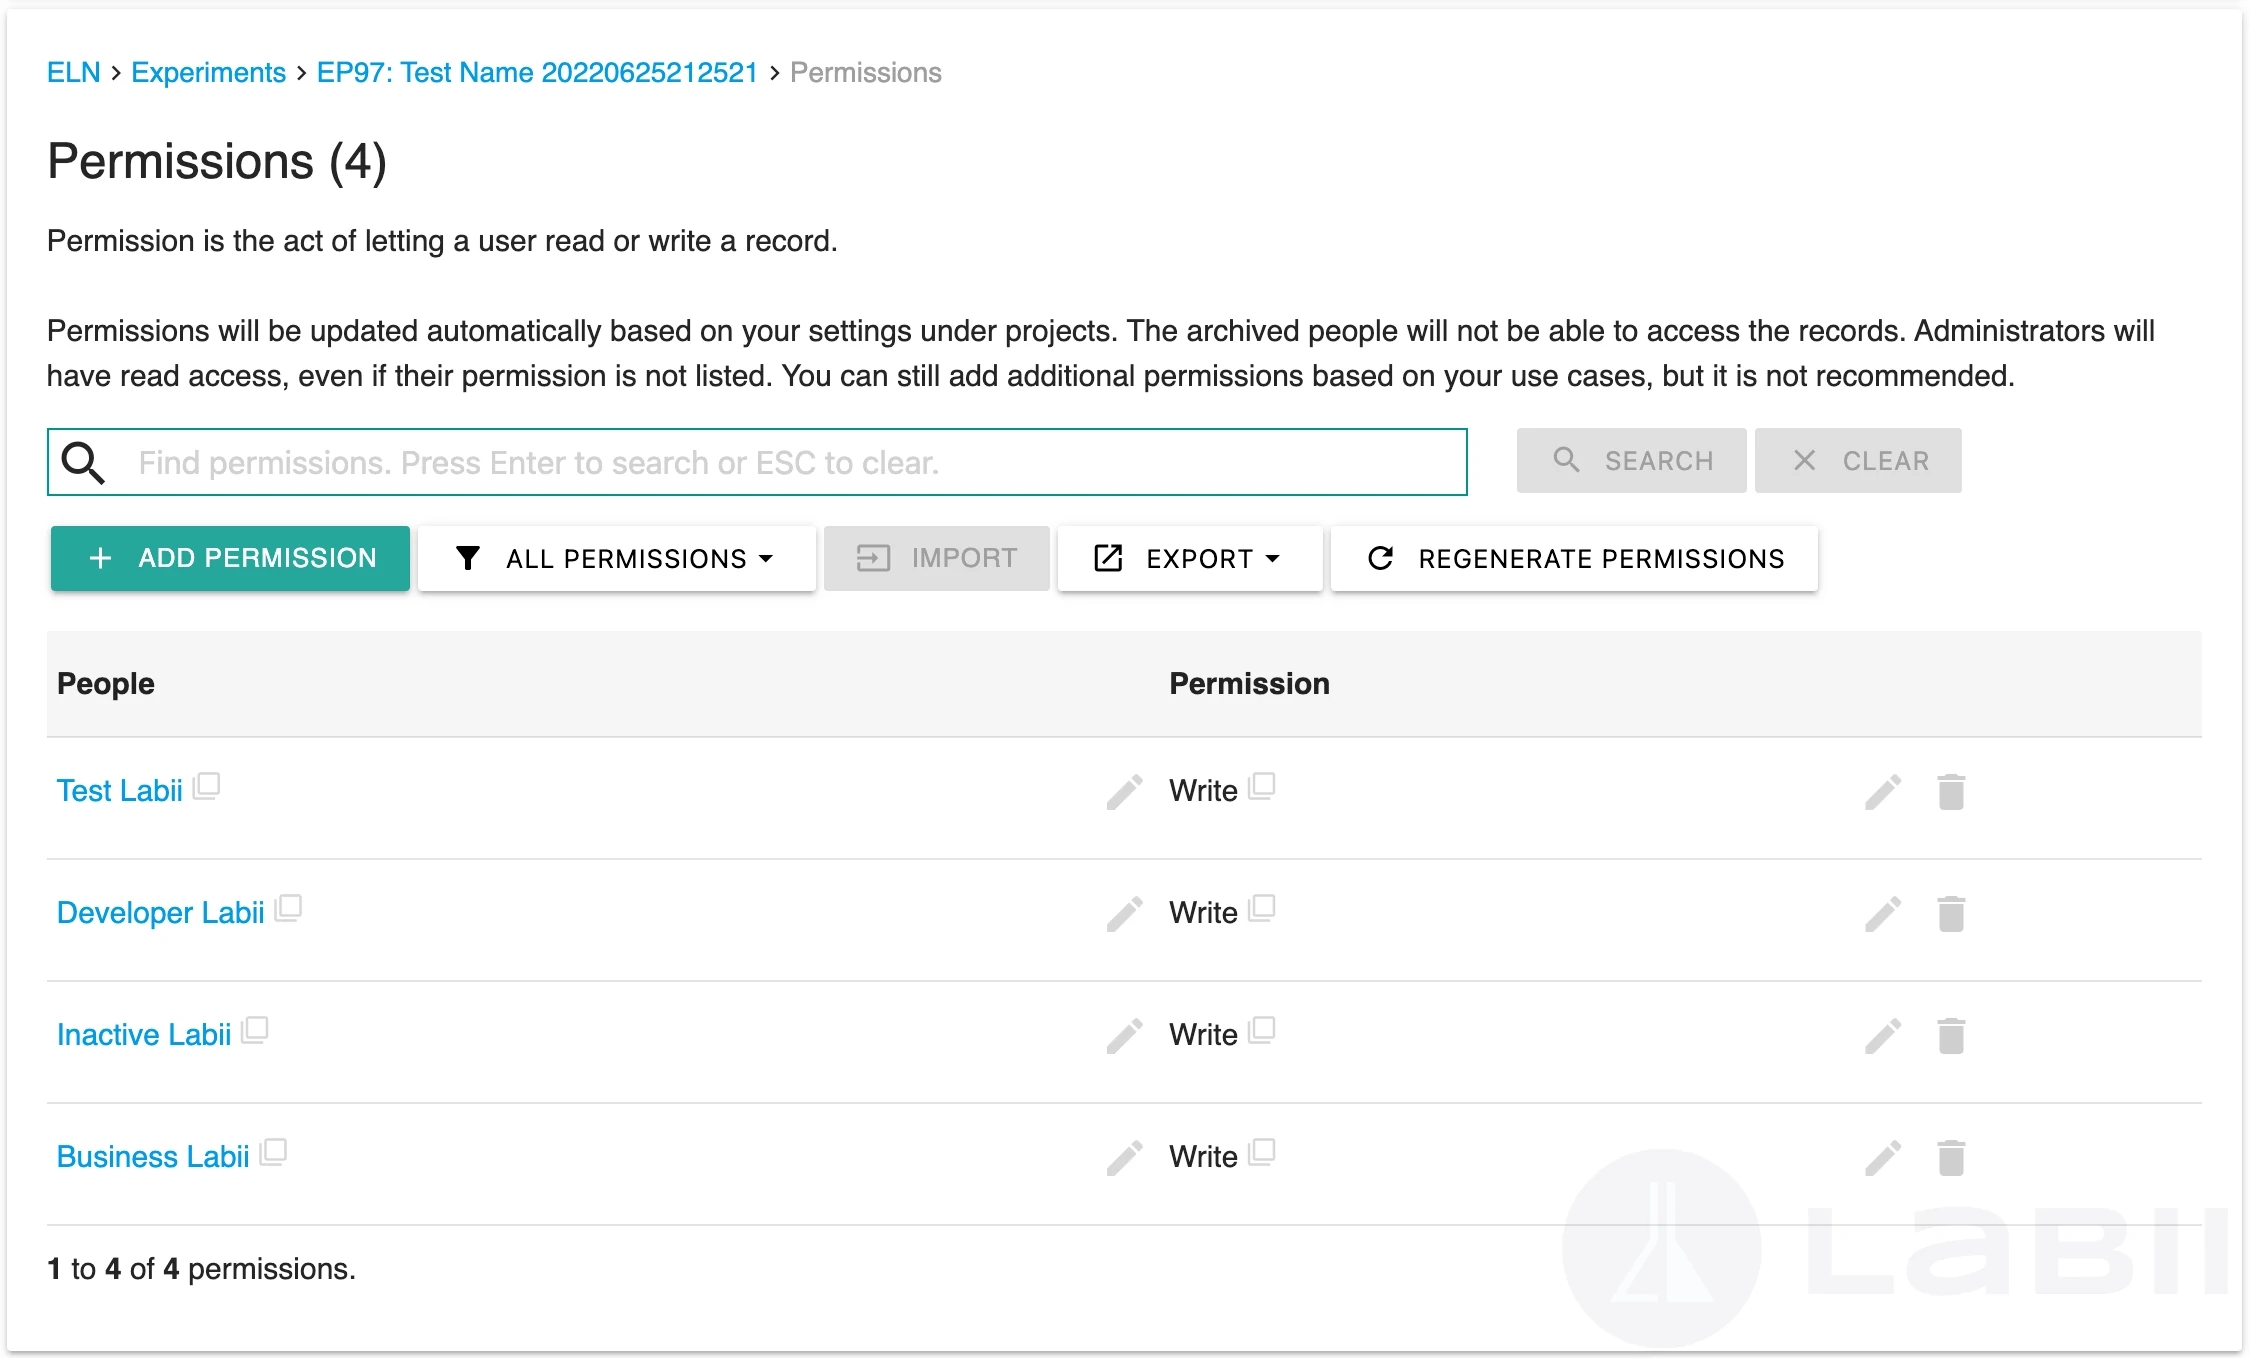Image resolution: width=2250 pixels, height=1358 pixels.
Task: Expand the Export dropdown menu
Action: click(x=1189, y=558)
